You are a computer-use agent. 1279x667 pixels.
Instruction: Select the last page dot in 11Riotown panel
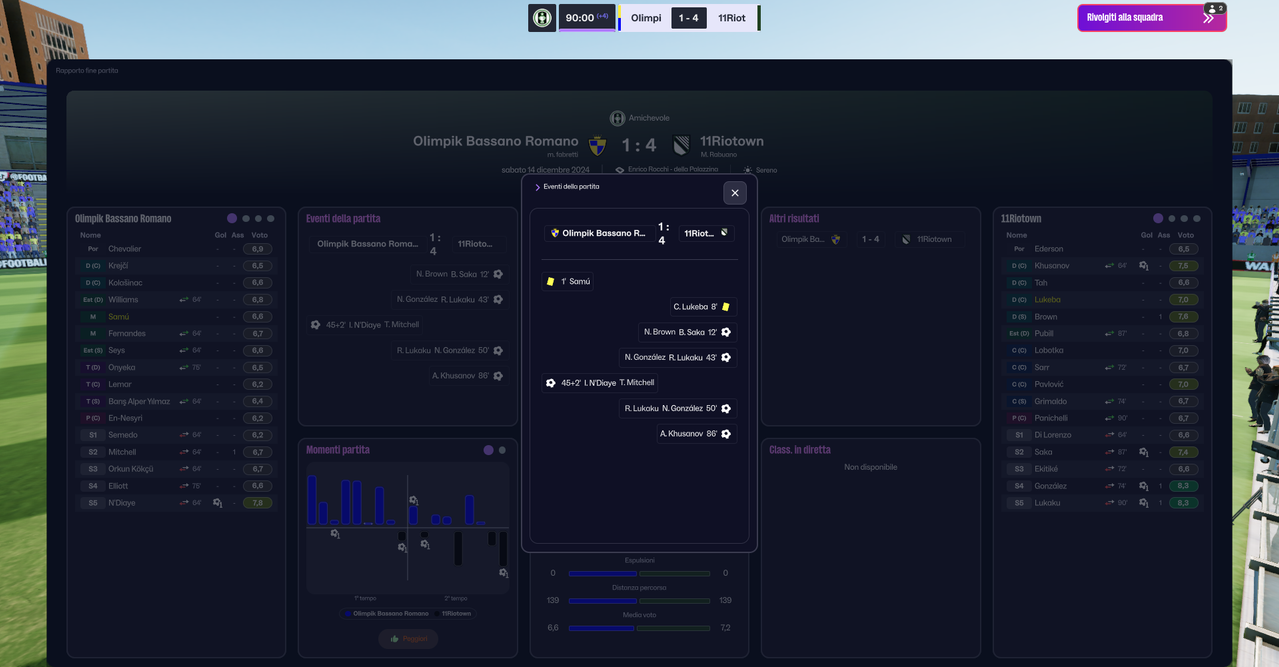[1196, 218]
